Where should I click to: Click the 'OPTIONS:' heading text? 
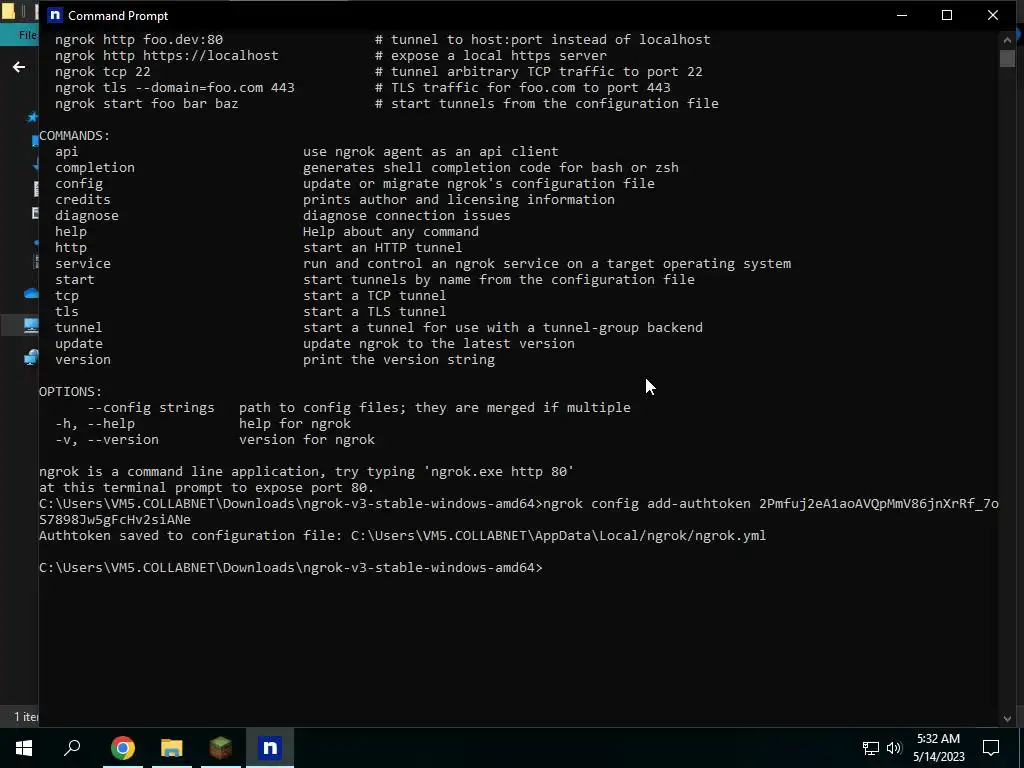coord(71,392)
